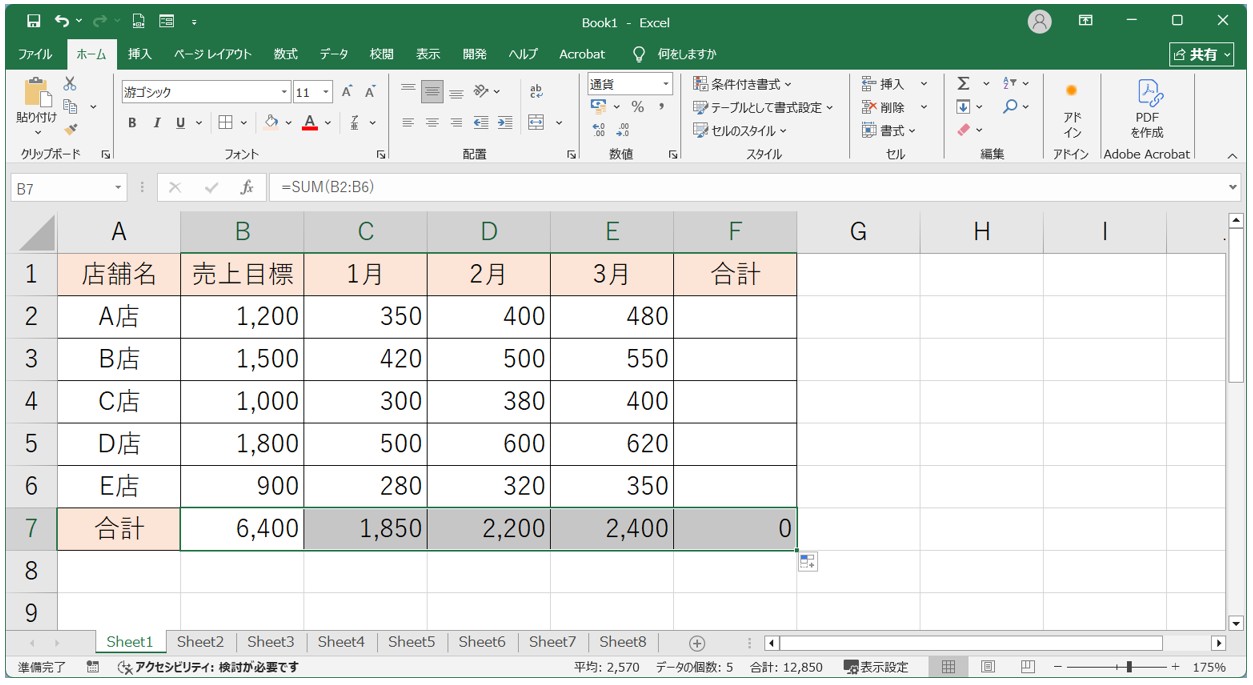Apply percent style to cells
Screen dimensions: 1253x685
click(x=637, y=107)
